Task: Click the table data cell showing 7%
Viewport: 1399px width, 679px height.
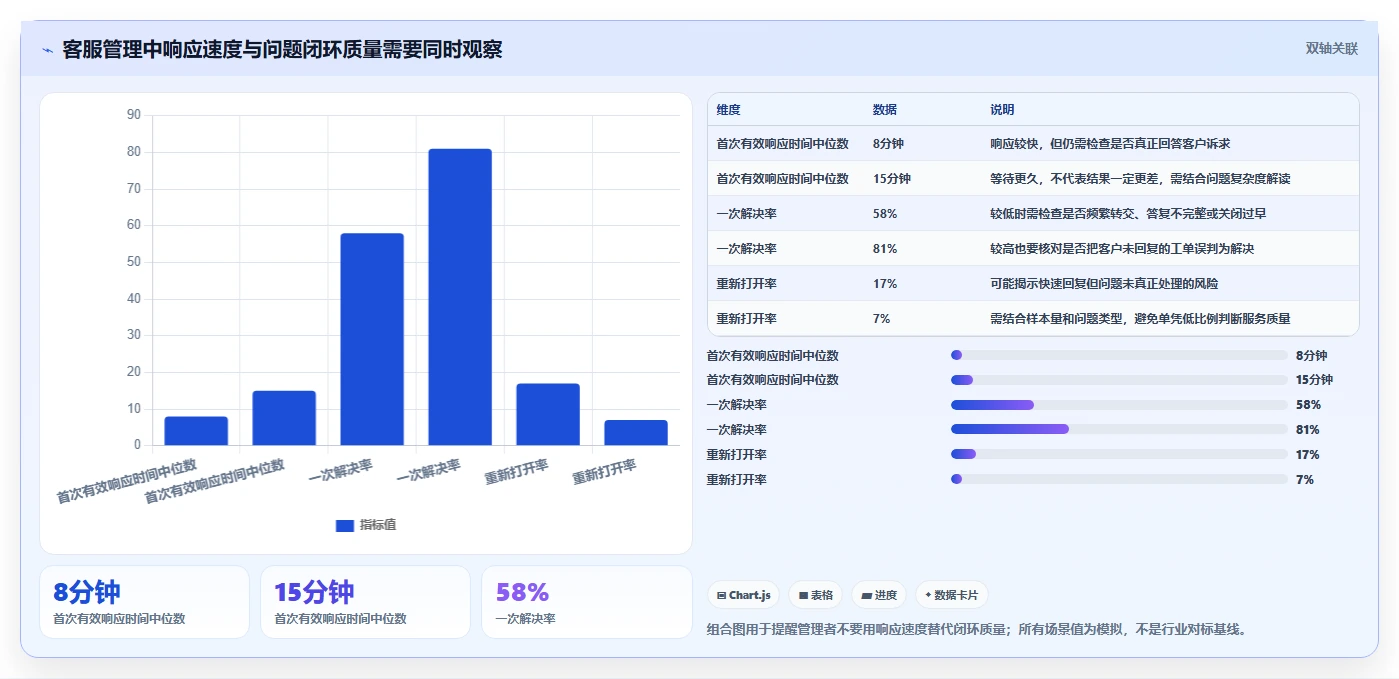Action: point(881,319)
